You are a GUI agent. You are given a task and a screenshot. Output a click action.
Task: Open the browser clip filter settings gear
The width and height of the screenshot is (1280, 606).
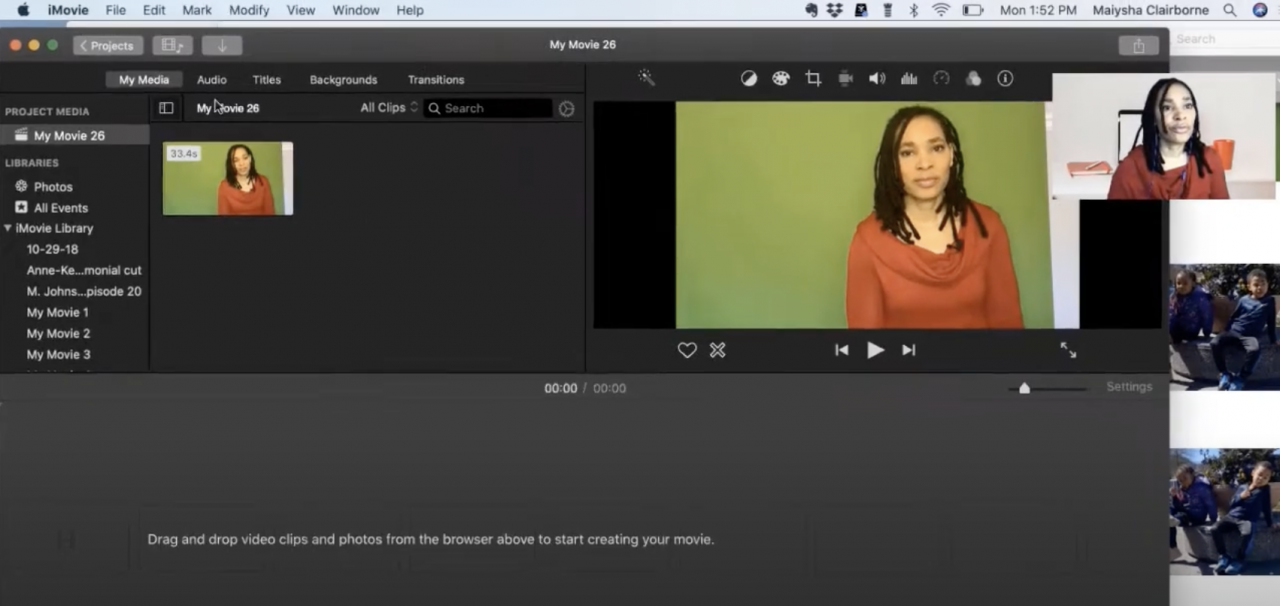tap(567, 108)
